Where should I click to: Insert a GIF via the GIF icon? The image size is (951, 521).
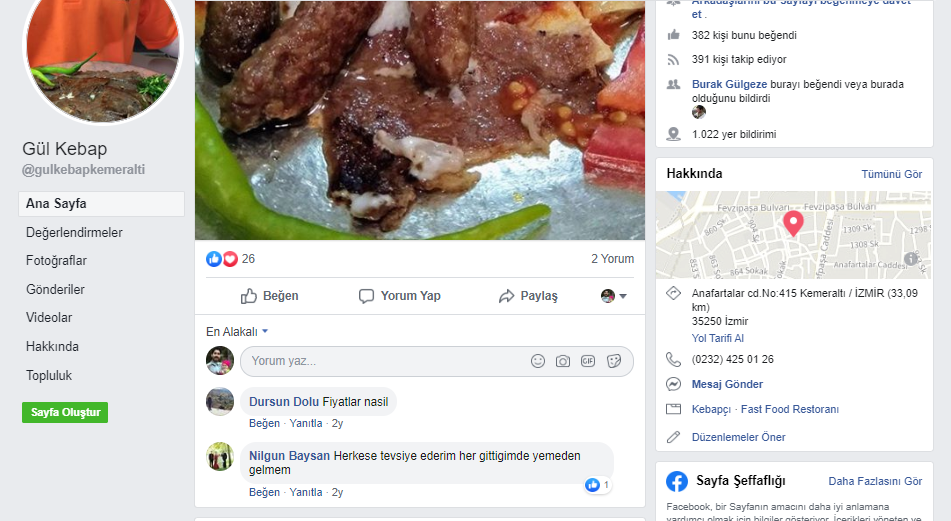click(x=588, y=361)
